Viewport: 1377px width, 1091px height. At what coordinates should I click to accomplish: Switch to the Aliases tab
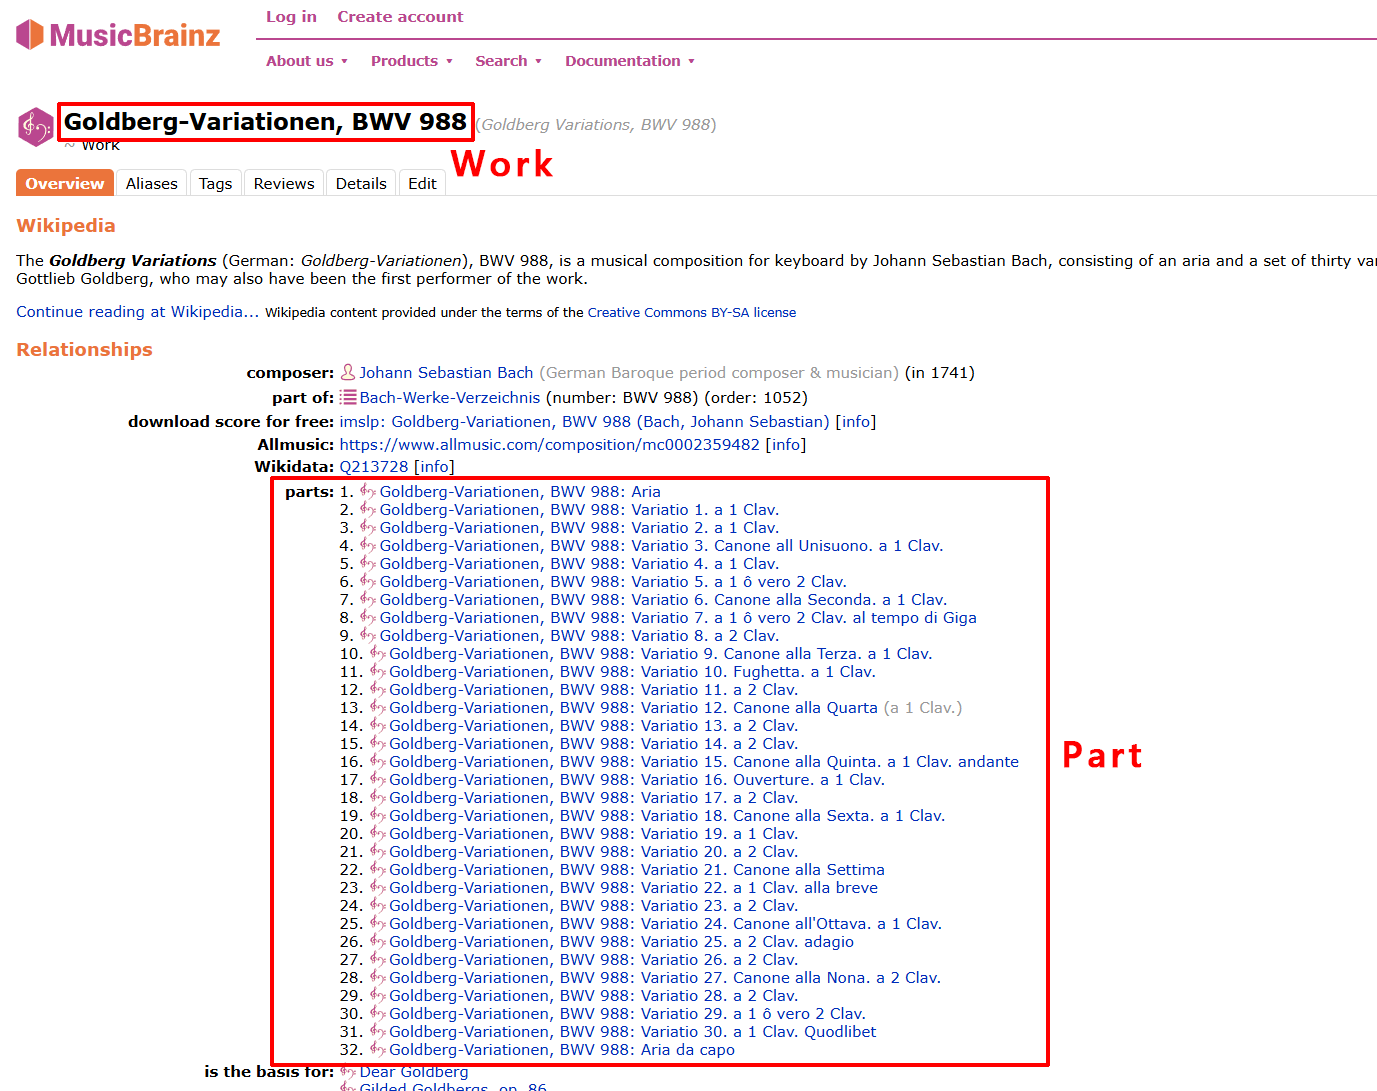click(x=152, y=183)
